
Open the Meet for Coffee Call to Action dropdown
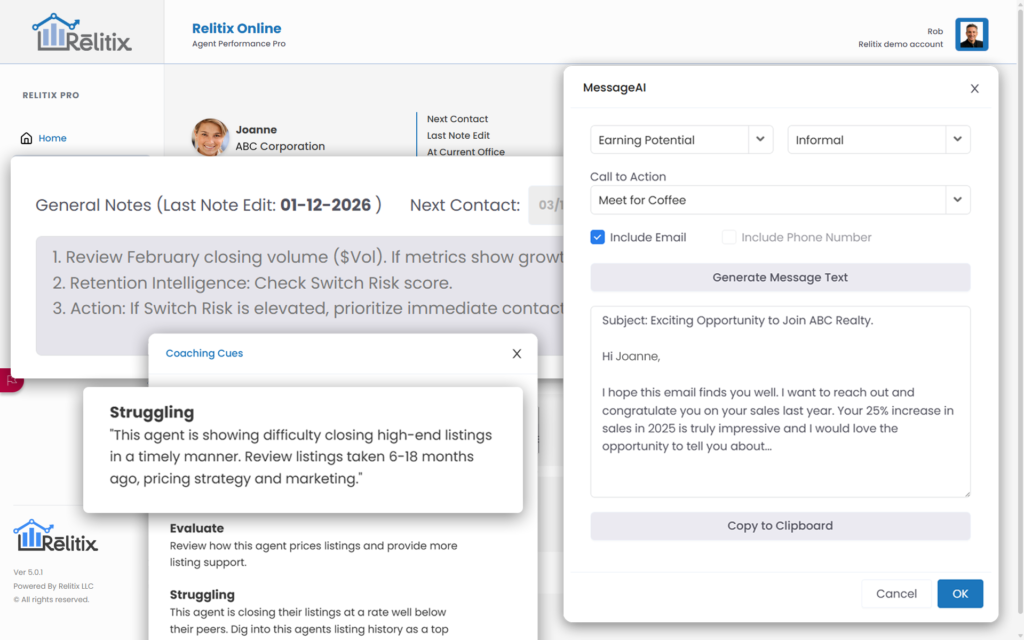[x=957, y=200]
